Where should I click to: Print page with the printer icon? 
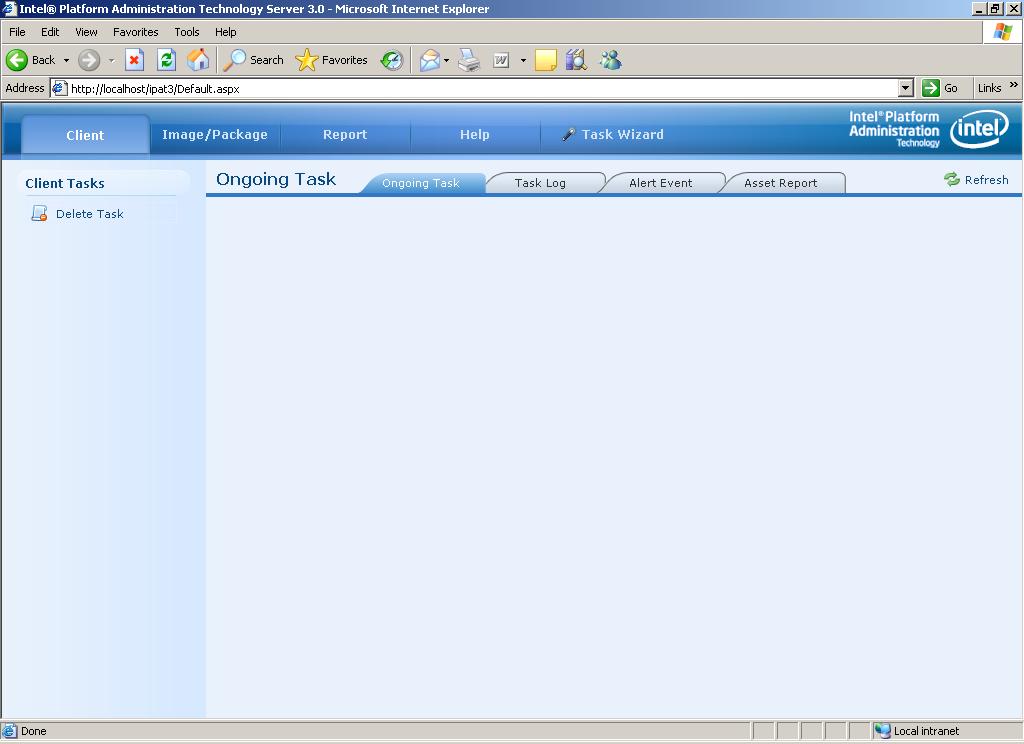click(x=469, y=60)
